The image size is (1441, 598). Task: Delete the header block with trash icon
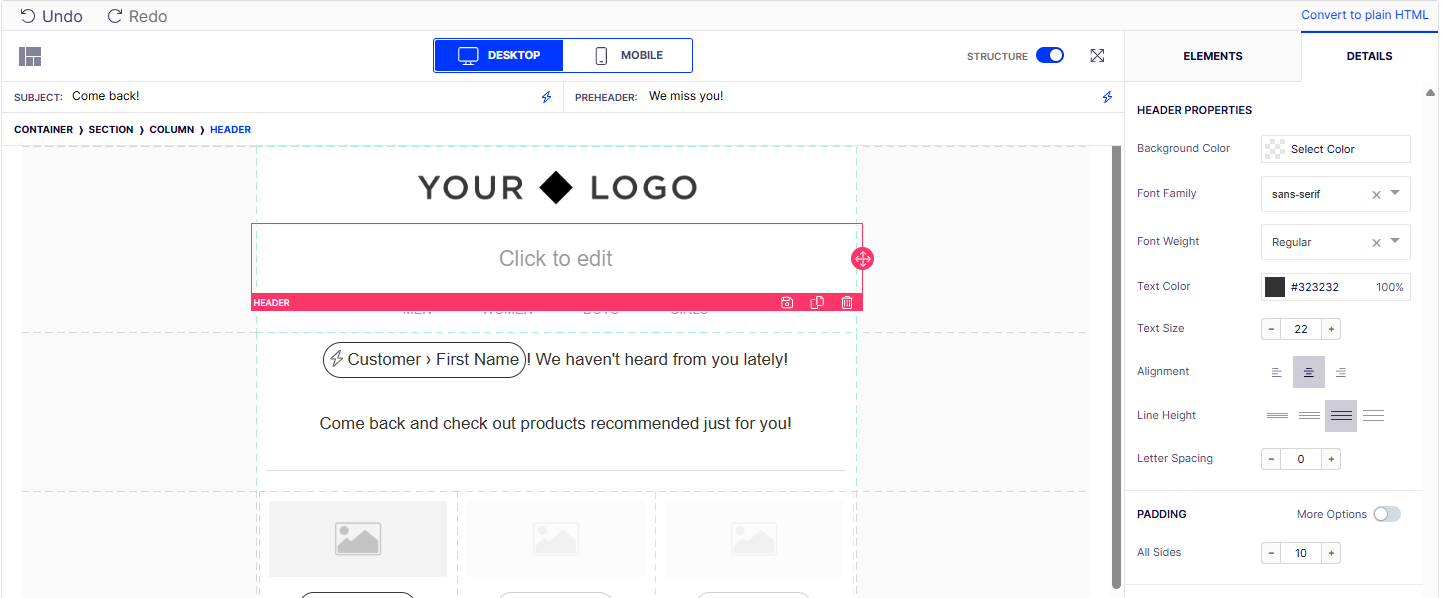(x=847, y=302)
